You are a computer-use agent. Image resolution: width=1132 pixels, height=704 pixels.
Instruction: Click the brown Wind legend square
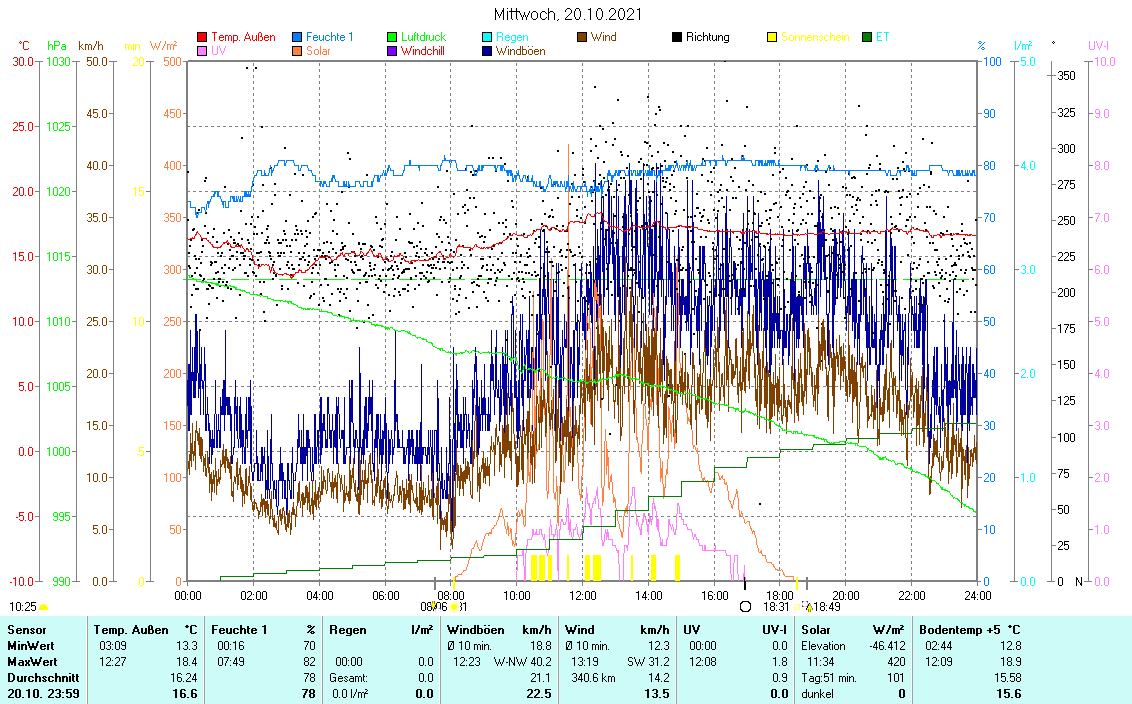(583, 37)
